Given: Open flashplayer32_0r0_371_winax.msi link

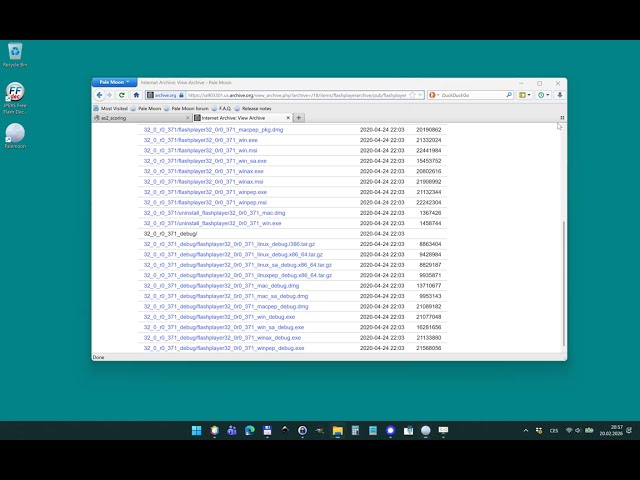Looking at the screenshot, I should 203,182.
